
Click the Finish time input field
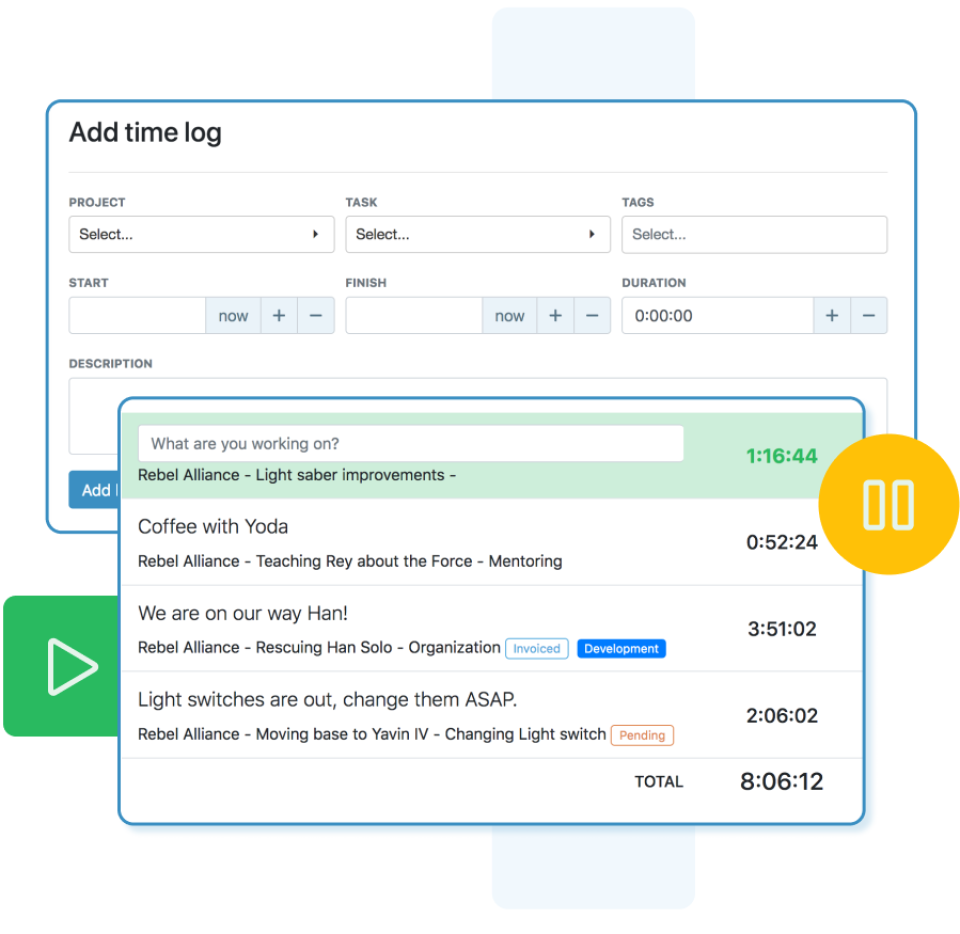click(x=414, y=316)
